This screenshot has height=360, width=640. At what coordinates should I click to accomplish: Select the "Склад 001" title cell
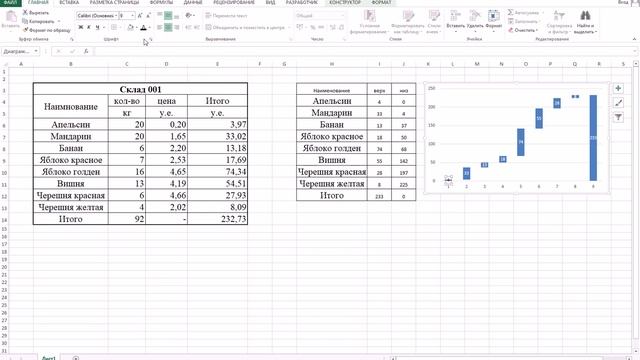pyautogui.click(x=140, y=89)
